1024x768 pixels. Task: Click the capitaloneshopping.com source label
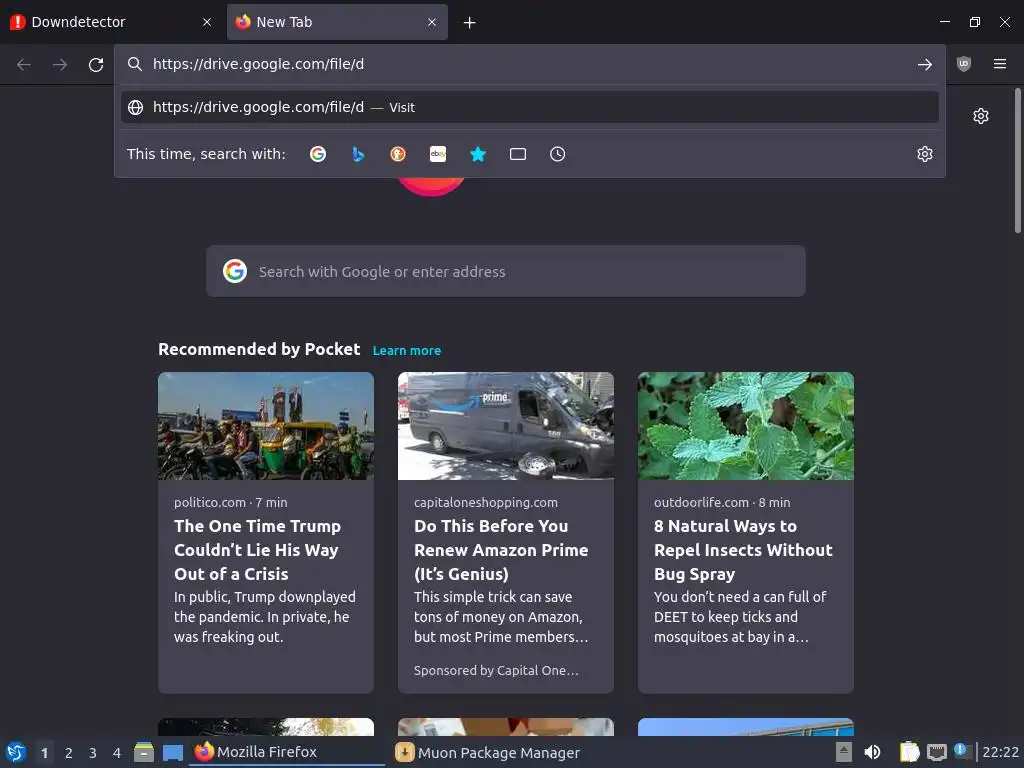486,503
